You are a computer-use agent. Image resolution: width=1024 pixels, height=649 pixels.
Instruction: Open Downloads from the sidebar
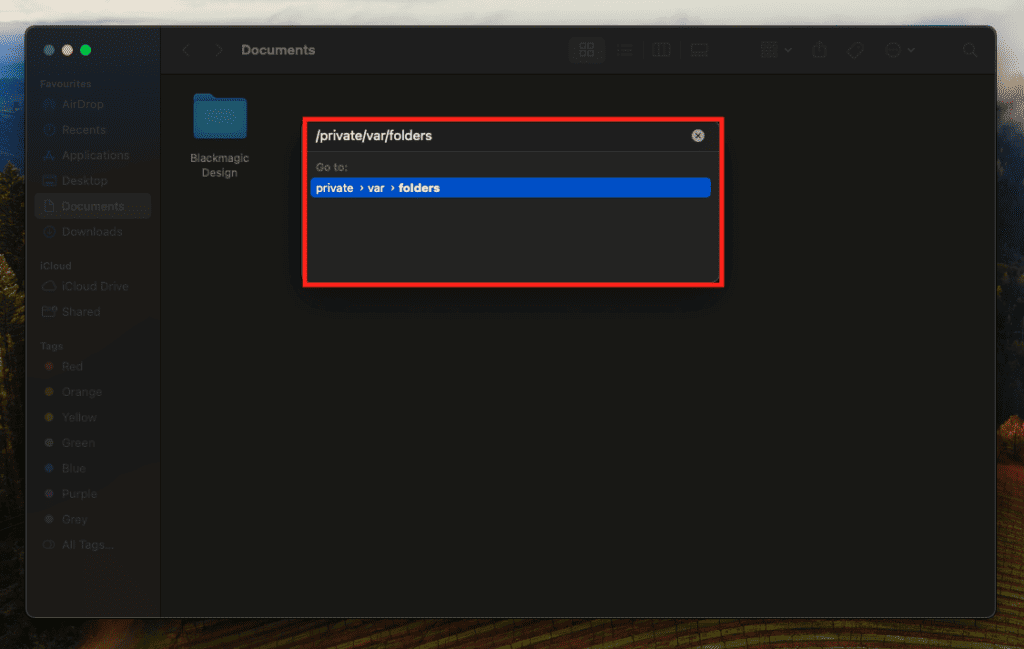pyautogui.click(x=85, y=231)
